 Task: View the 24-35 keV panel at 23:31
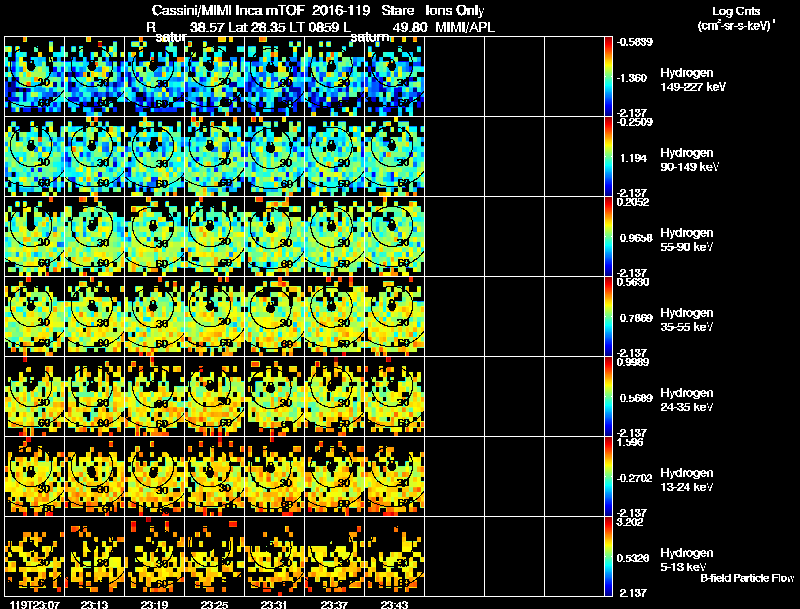[274, 397]
